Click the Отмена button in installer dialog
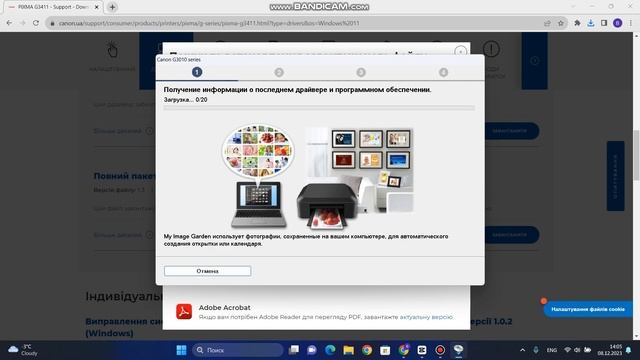 [x=207, y=271]
